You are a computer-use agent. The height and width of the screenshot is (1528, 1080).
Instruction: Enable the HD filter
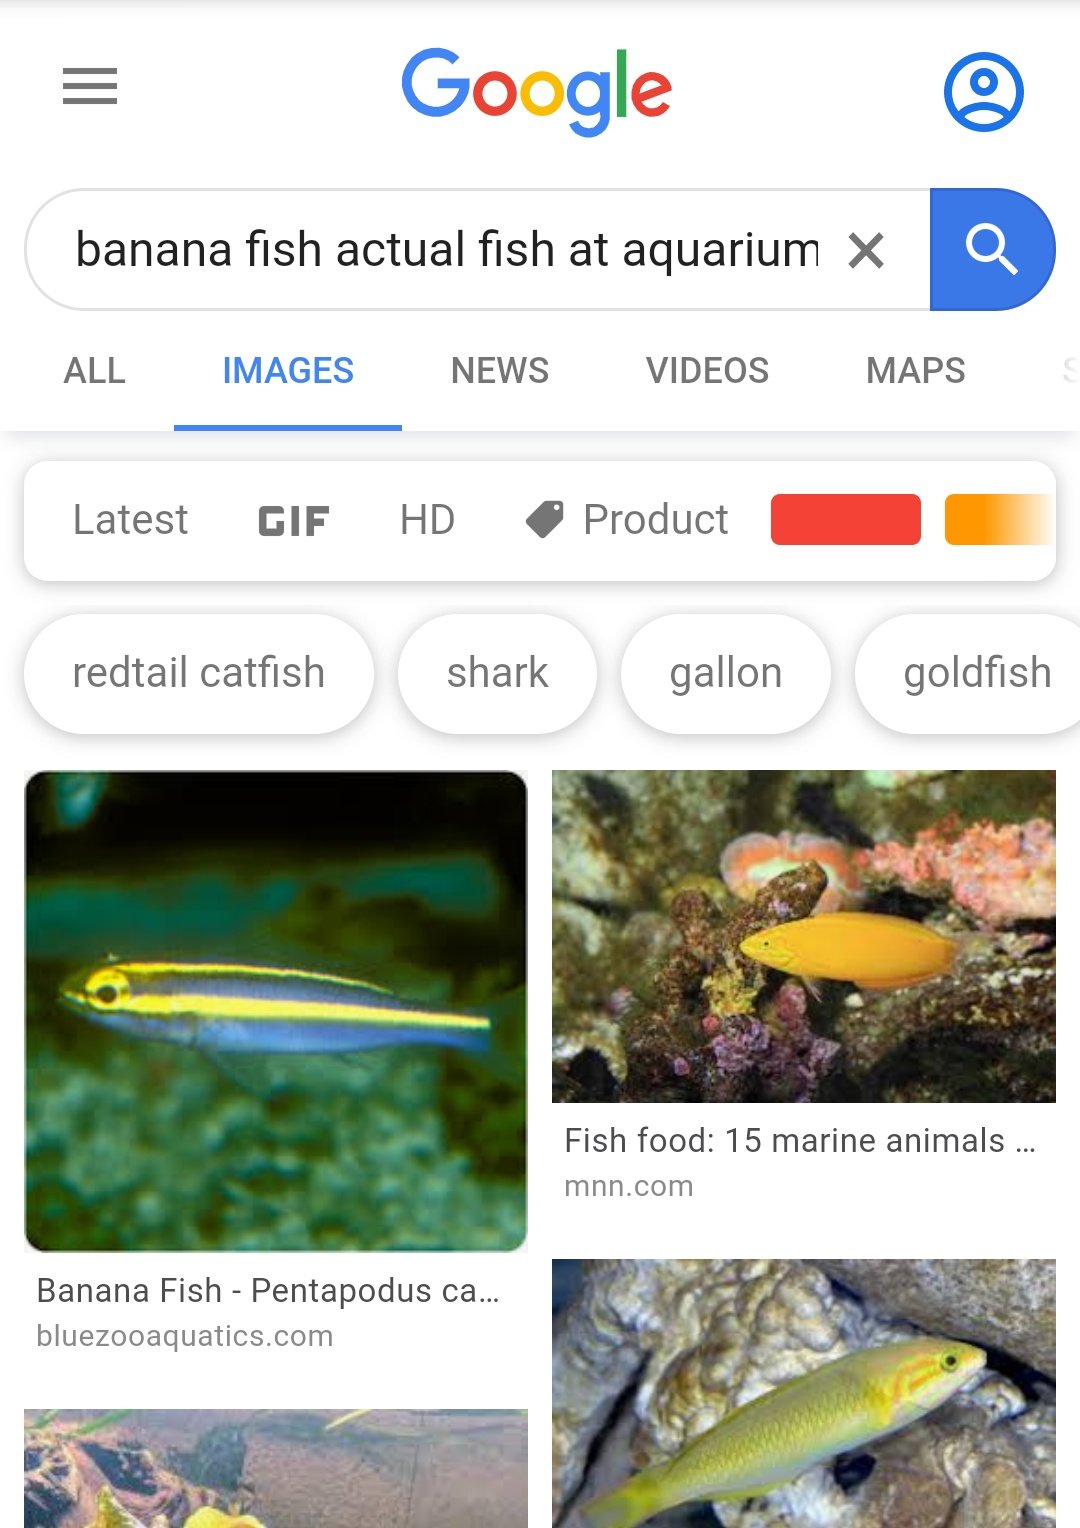pos(427,520)
